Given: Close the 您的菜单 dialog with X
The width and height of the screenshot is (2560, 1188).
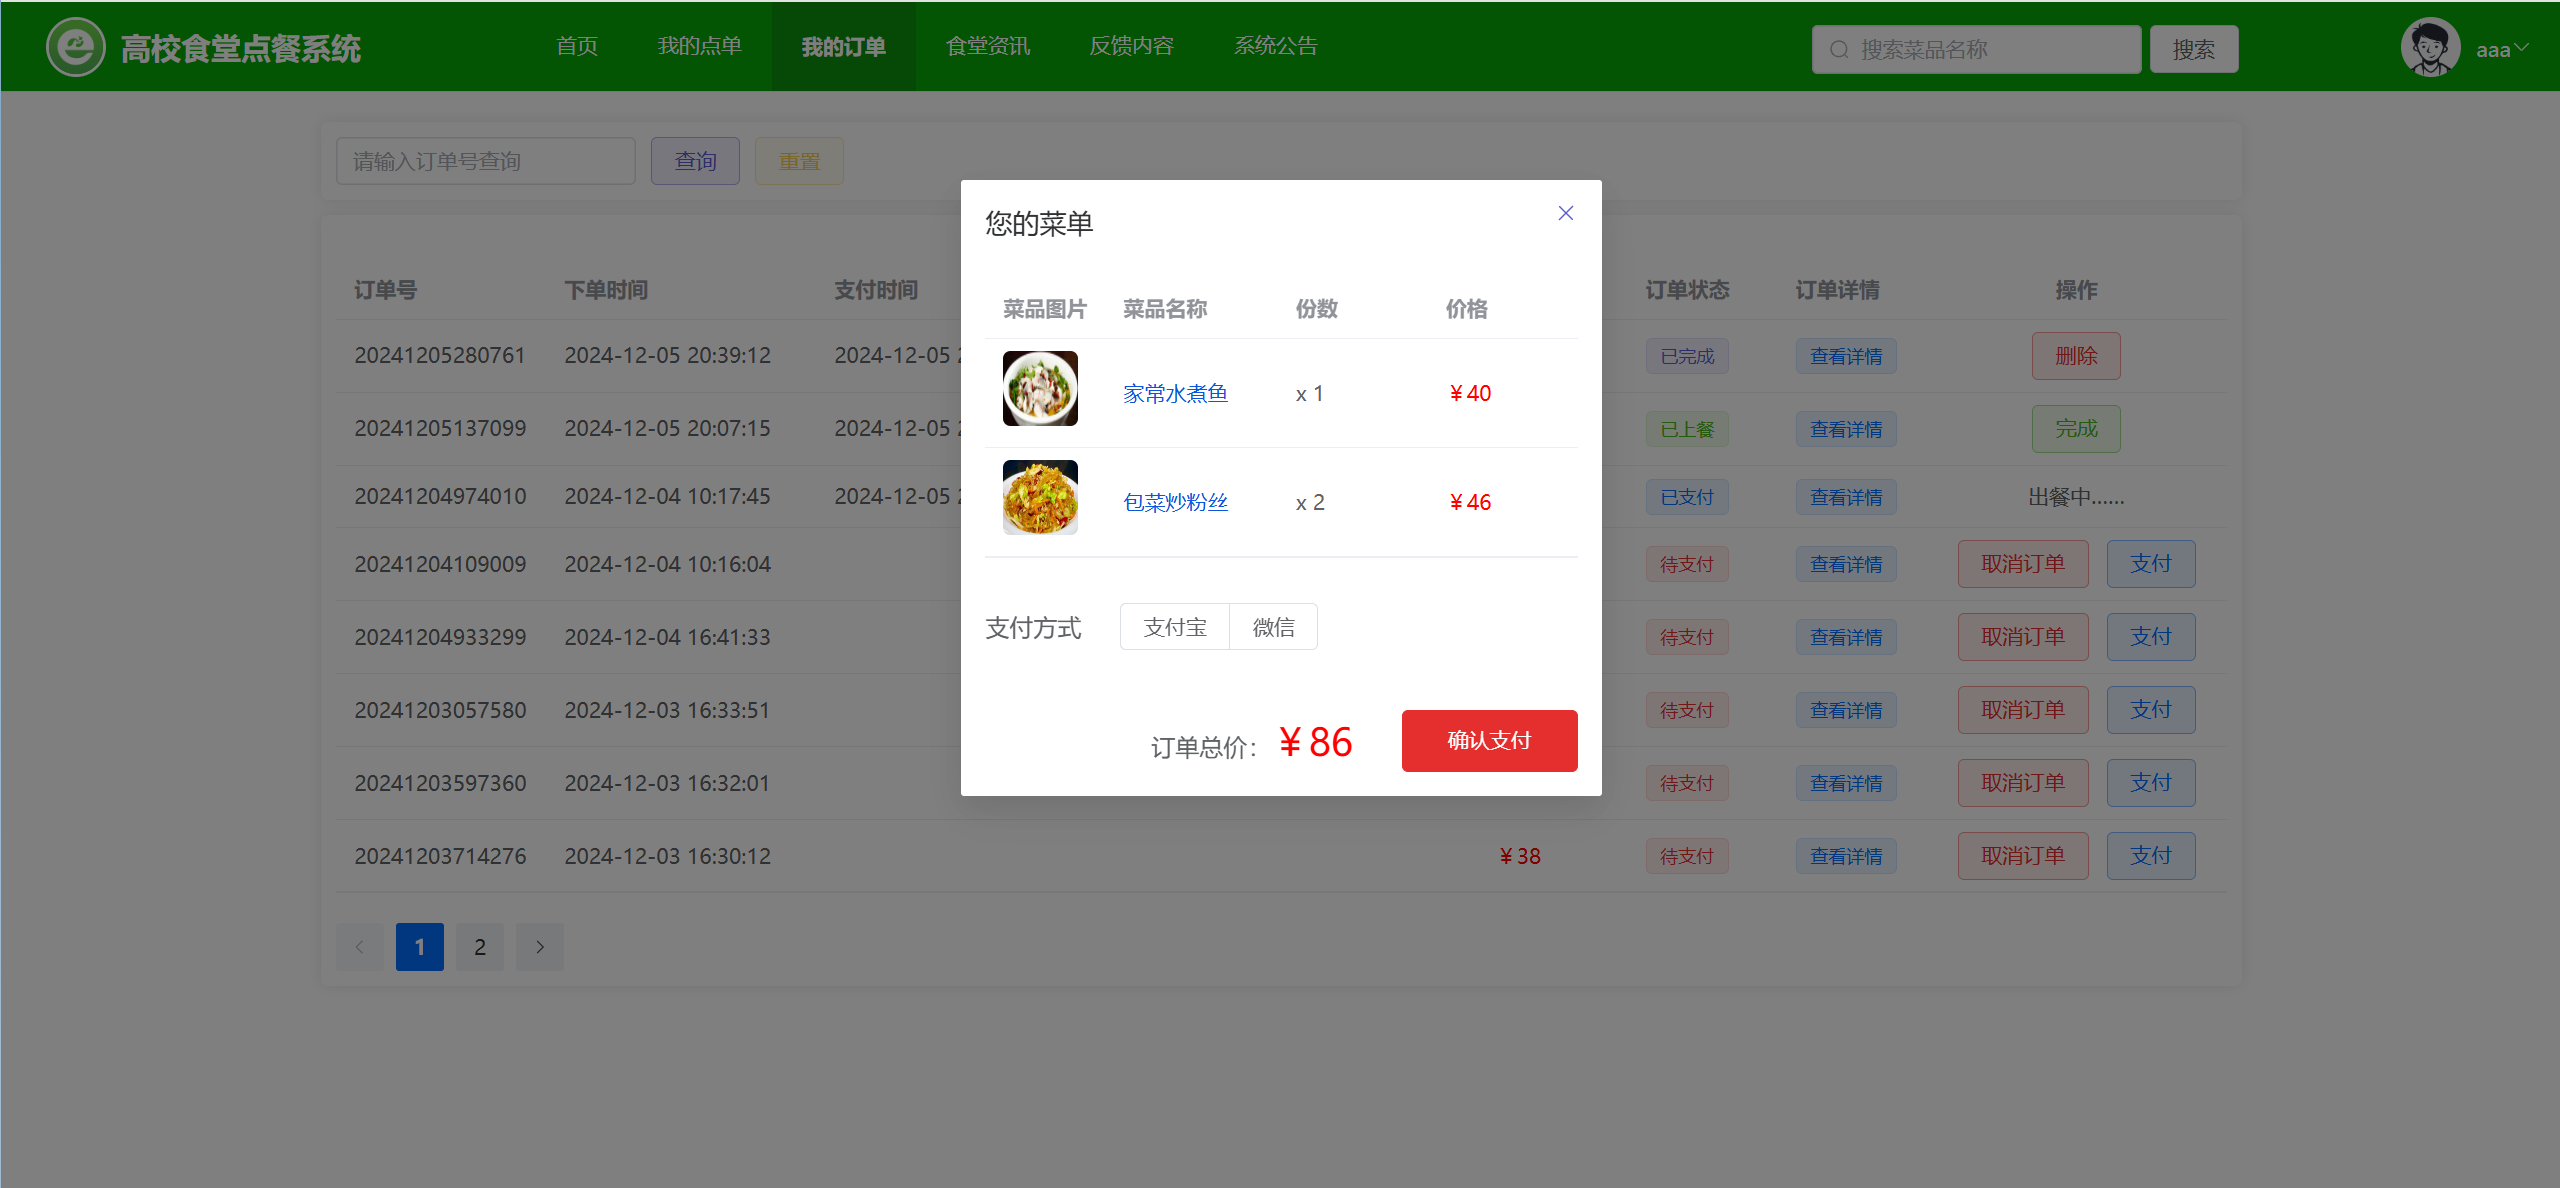Looking at the screenshot, I should (x=1565, y=213).
